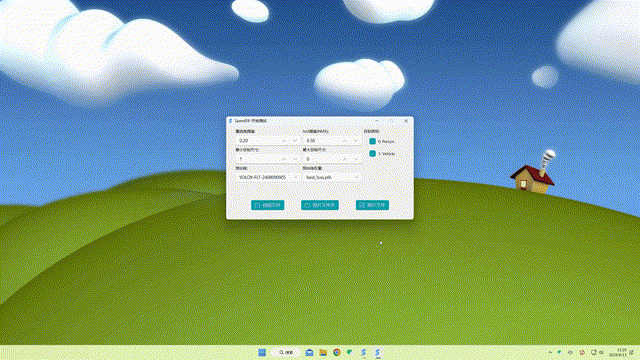Increase the 0.50 IoU threshold value

tap(345, 140)
